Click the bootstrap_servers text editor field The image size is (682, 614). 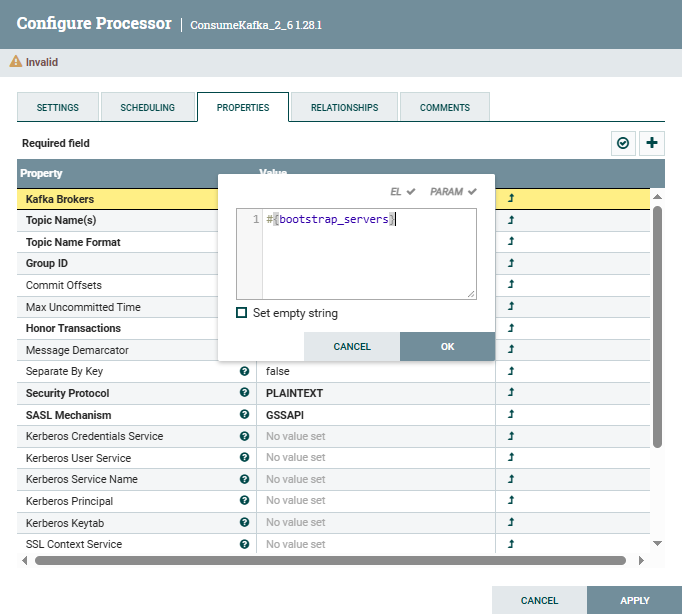(368, 253)
